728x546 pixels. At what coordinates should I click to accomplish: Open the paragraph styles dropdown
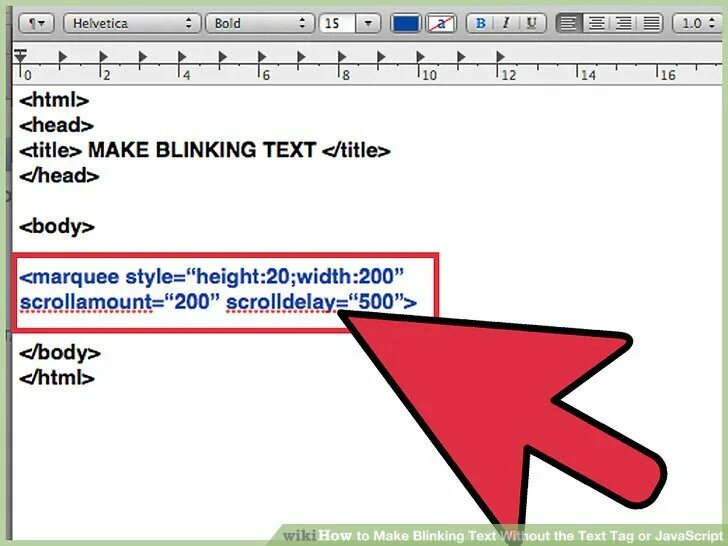(x=36, y=23)
